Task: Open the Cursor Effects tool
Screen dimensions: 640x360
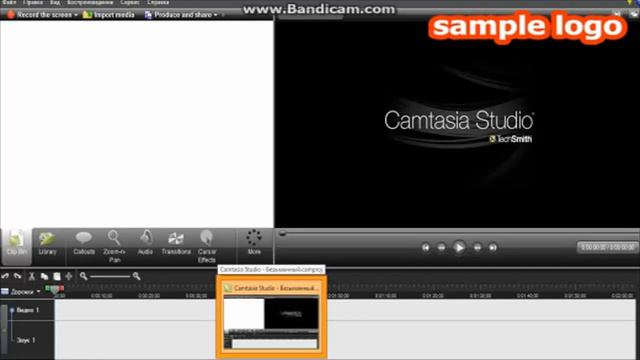Action: pos(207,247)
